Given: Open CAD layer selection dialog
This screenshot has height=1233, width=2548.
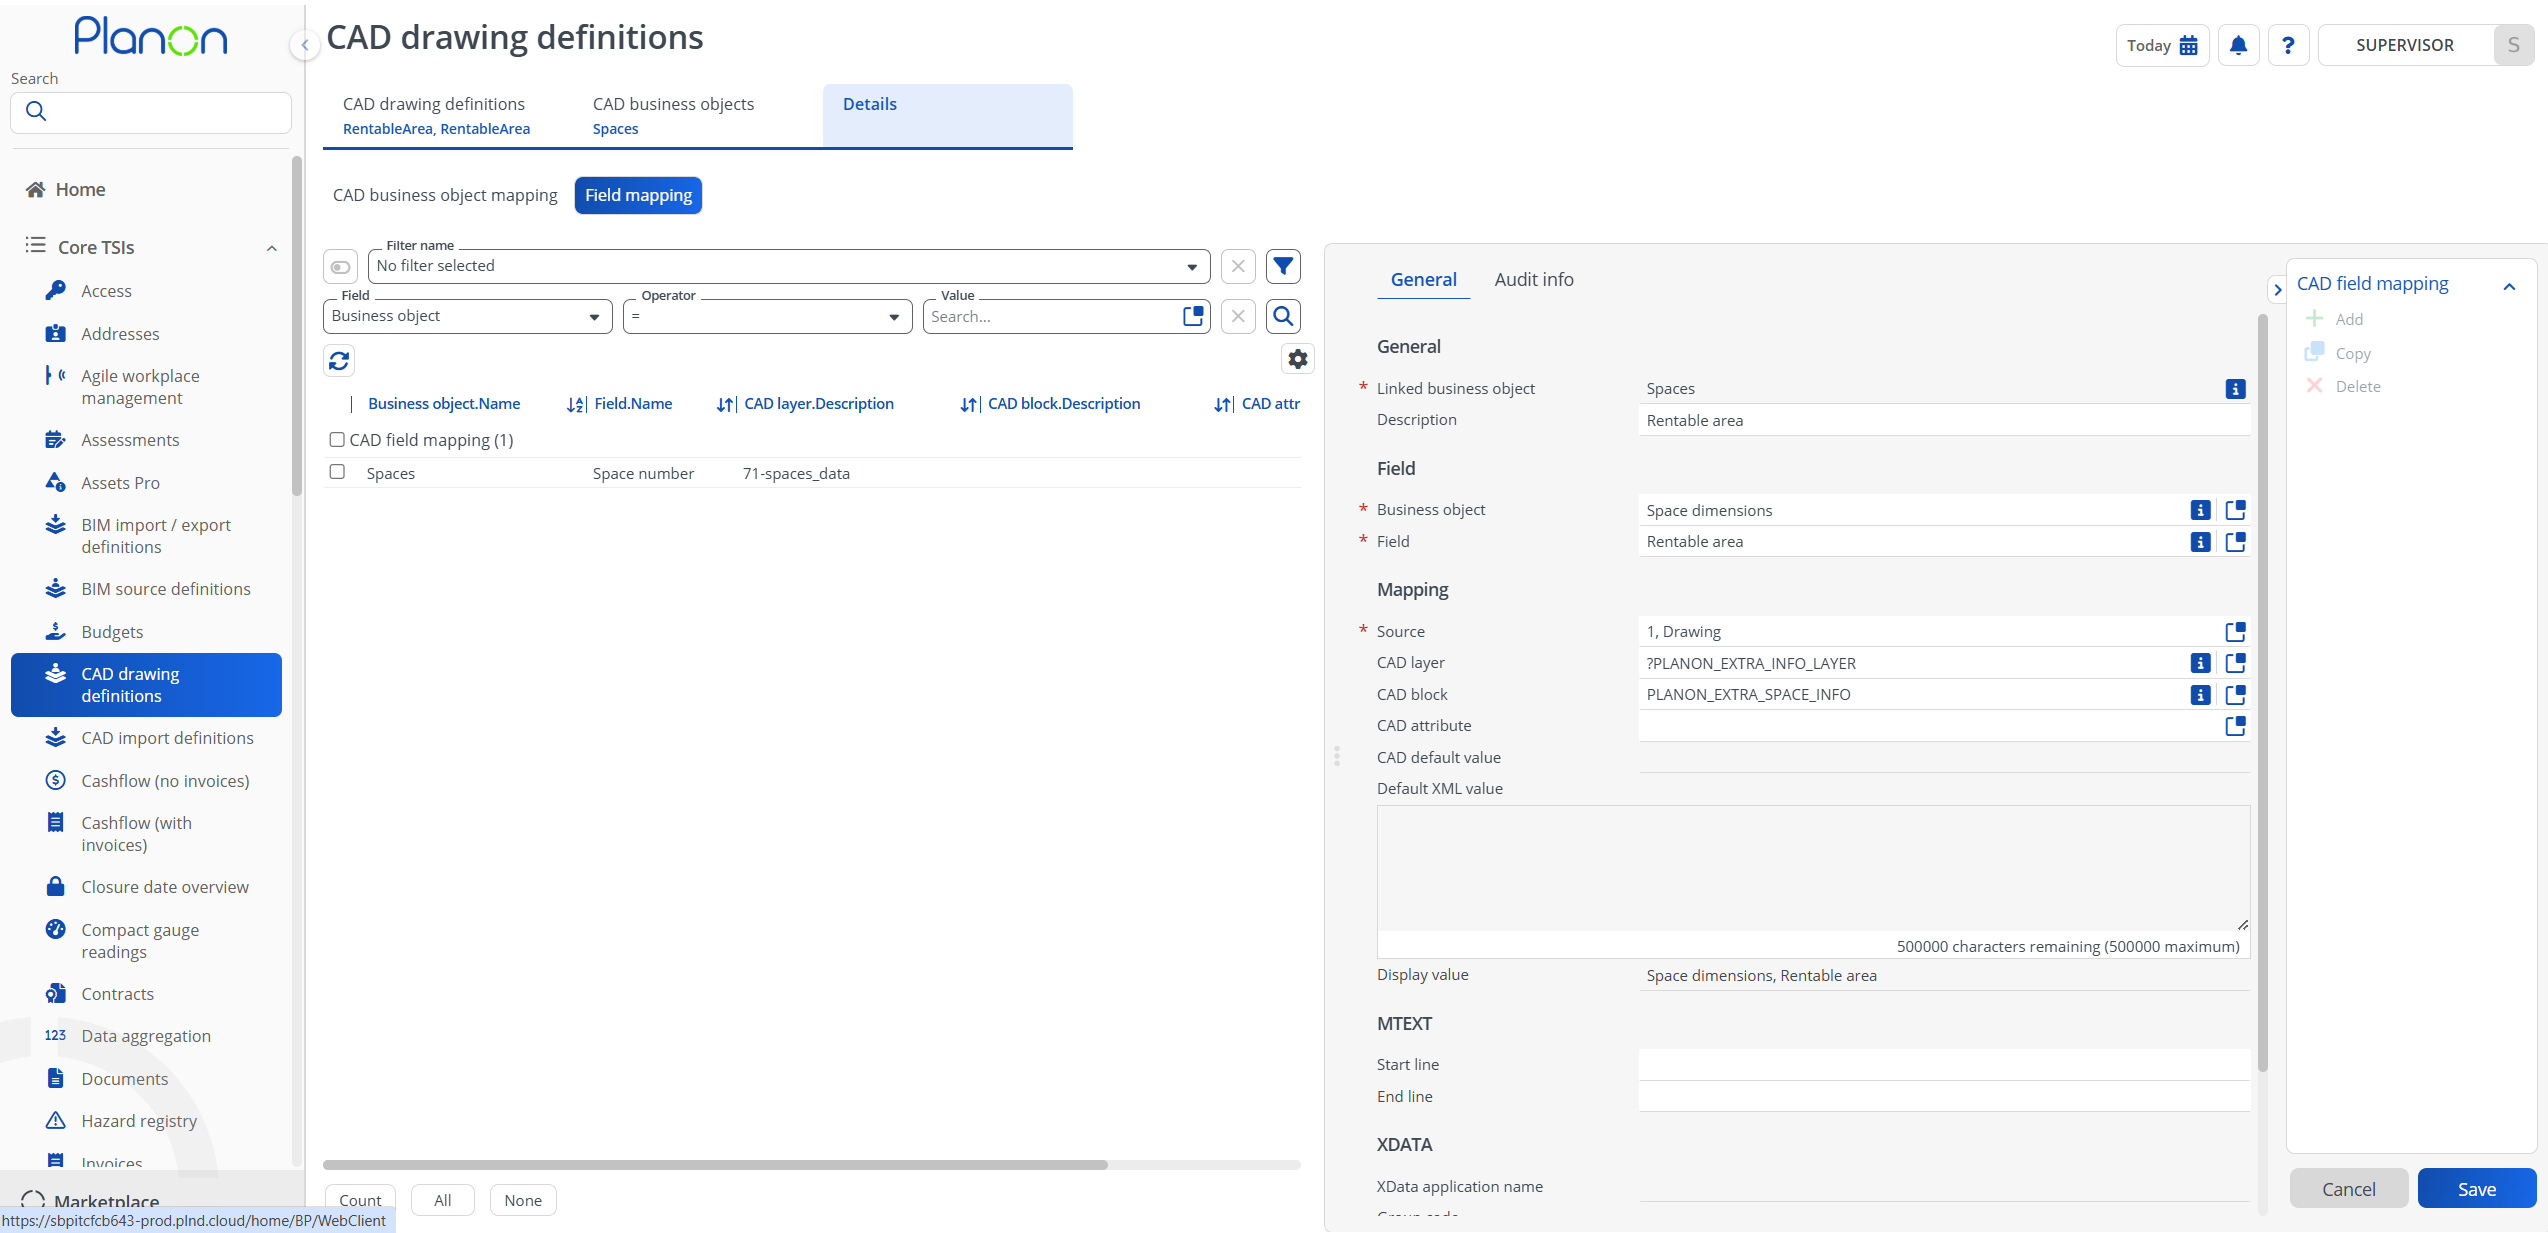Looking at the screenshot, I should point(2235,663).
